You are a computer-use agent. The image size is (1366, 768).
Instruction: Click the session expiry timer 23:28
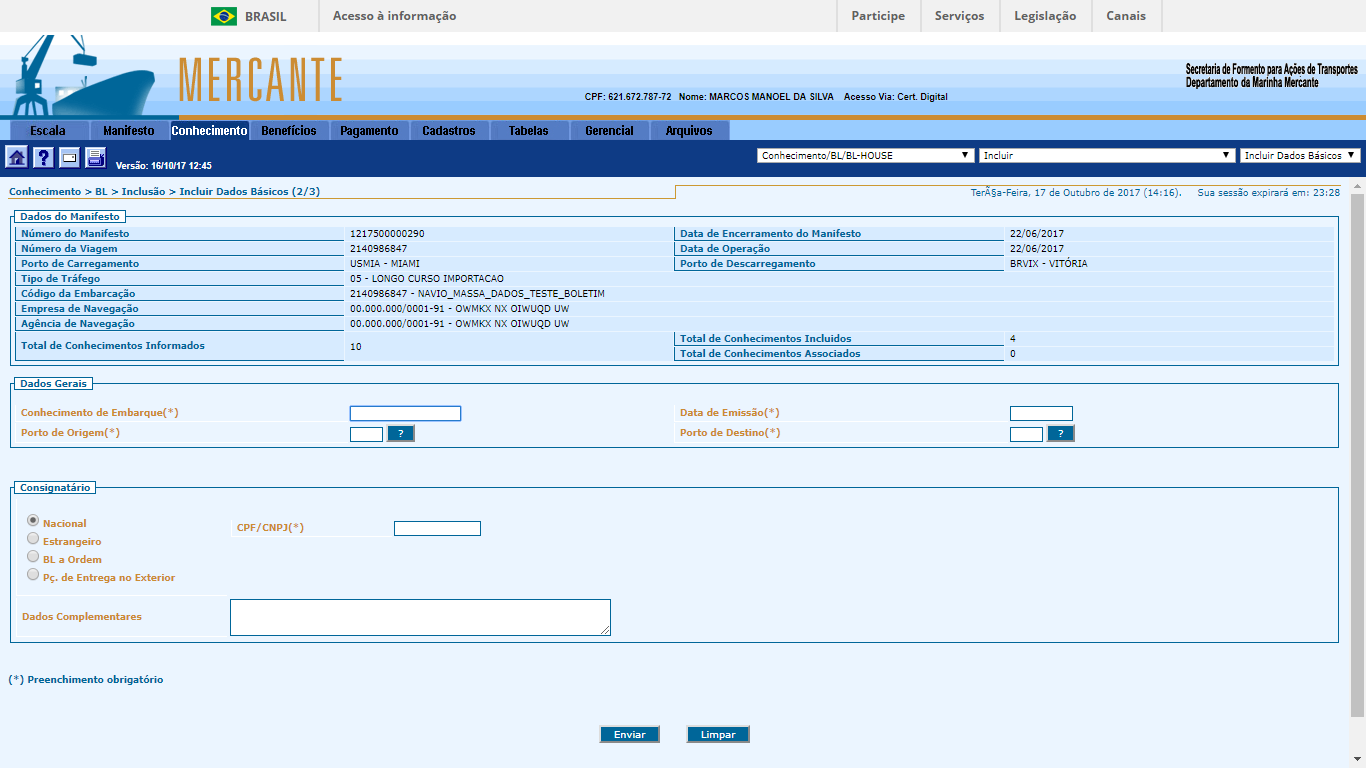click(x=1326, y=192)
